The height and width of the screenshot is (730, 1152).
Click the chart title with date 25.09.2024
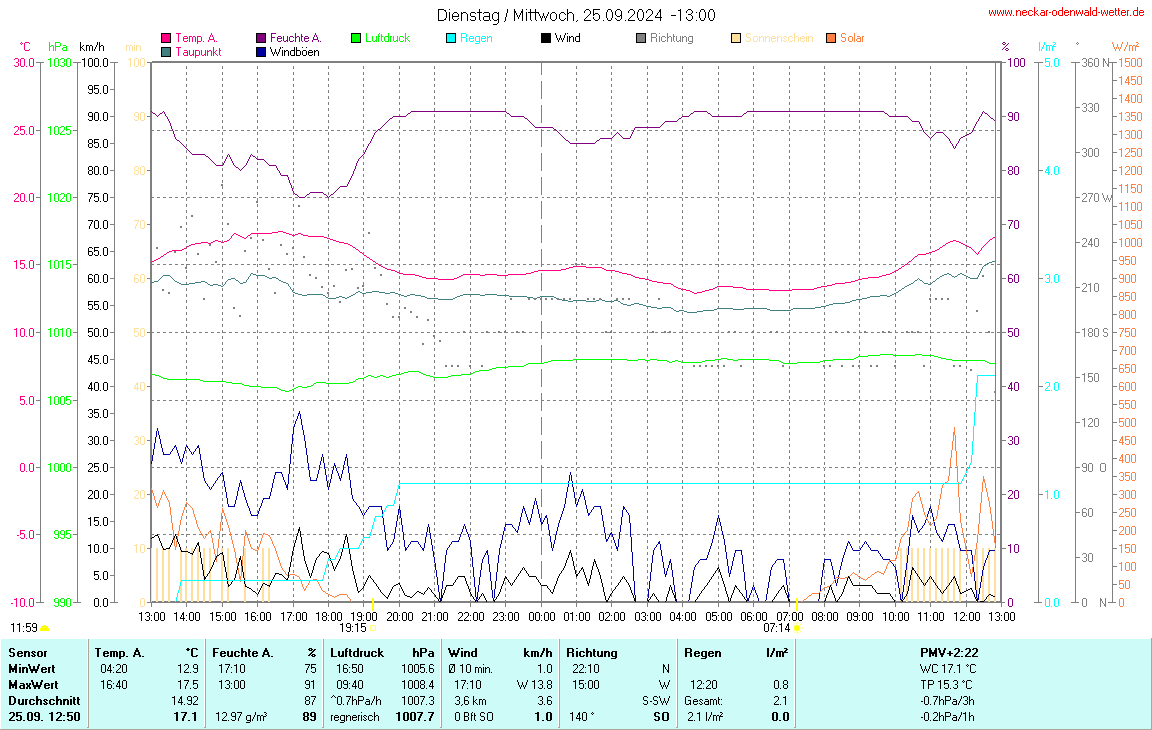pos(576,15)
